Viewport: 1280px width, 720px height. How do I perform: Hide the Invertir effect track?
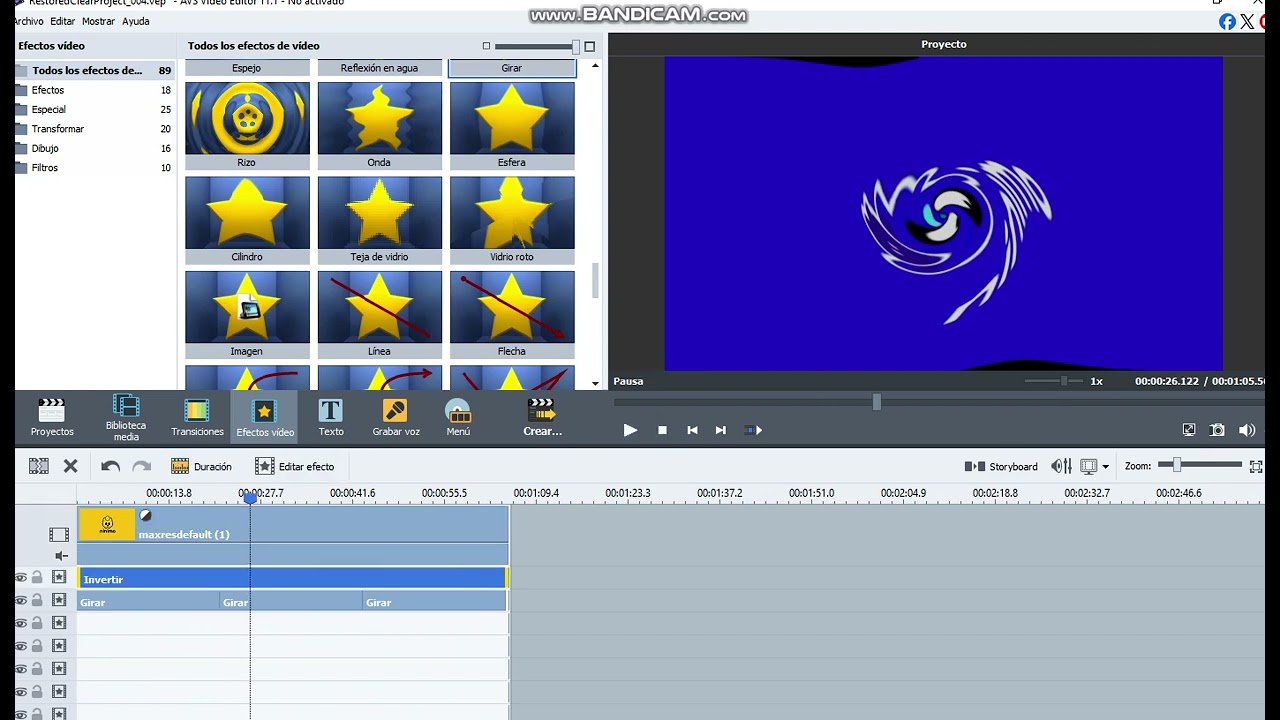[21, 577]
